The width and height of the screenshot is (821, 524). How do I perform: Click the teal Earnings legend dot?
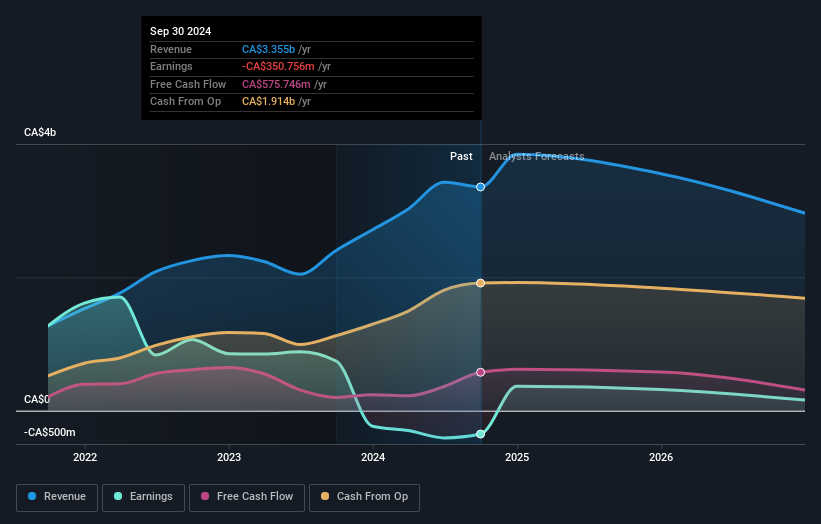(x=118, y=496)
